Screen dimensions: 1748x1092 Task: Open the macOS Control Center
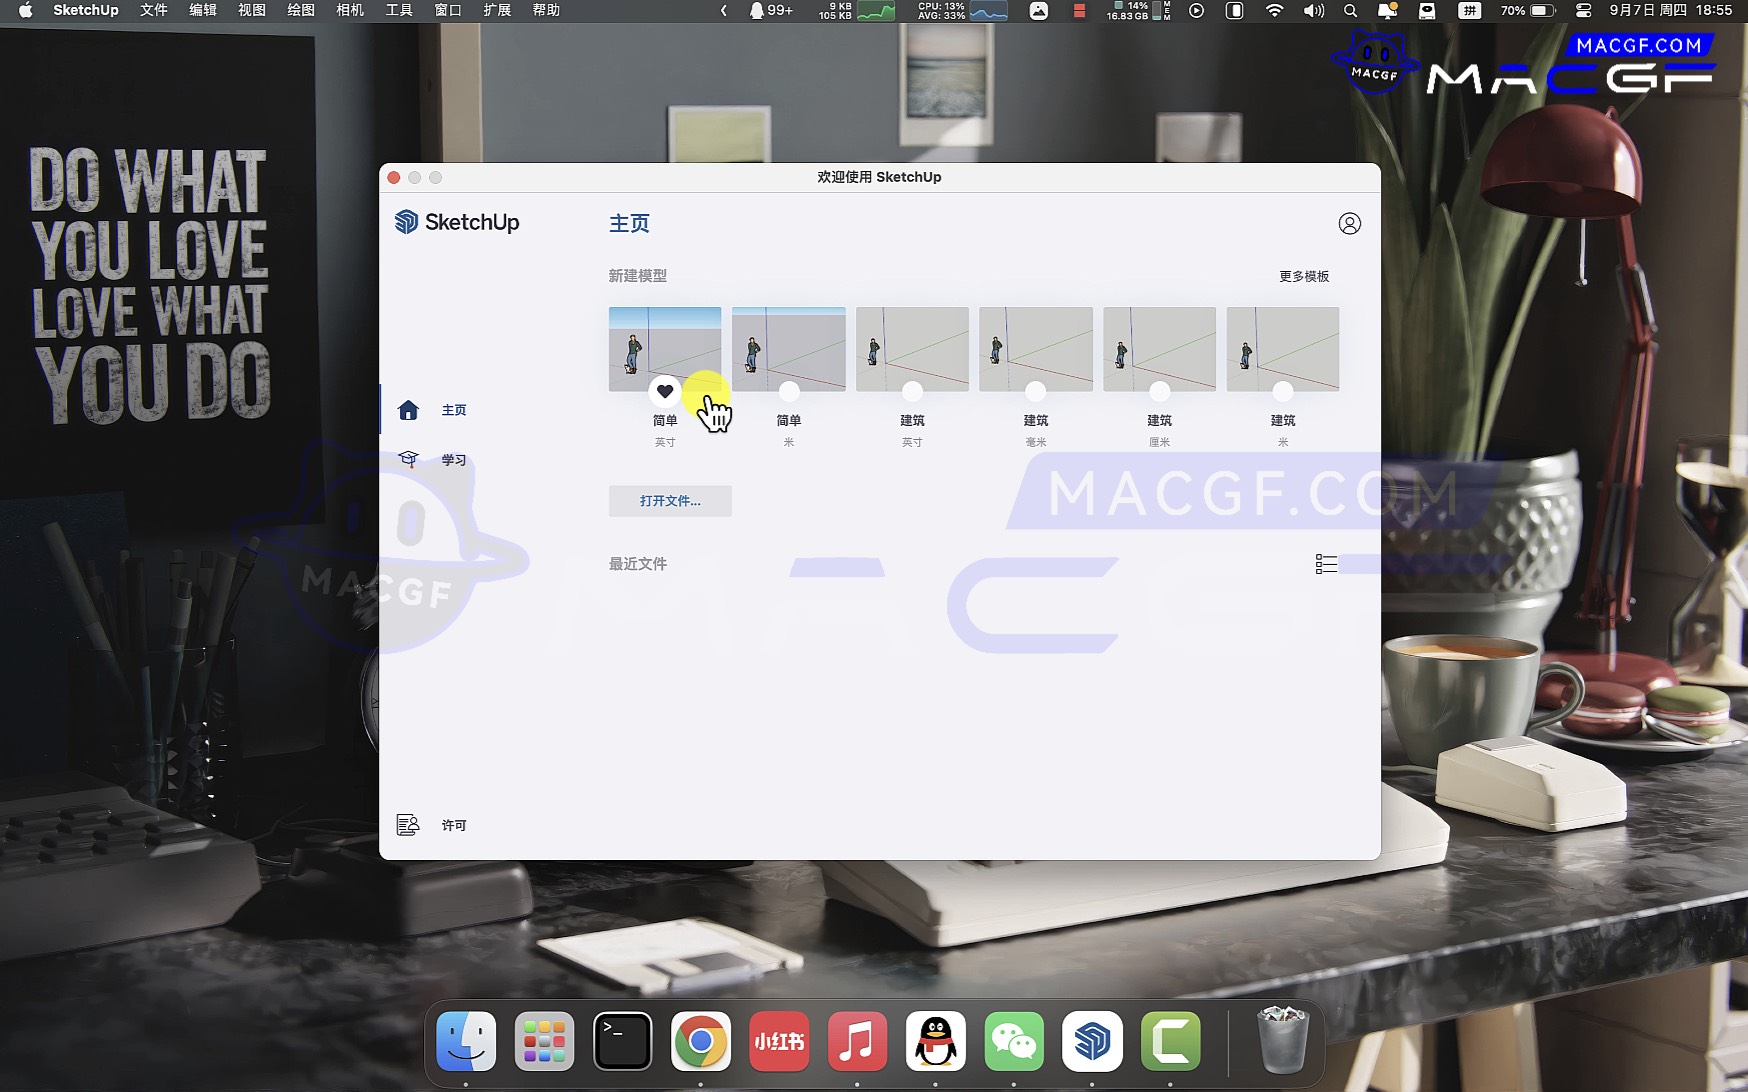coord(1583,10)
